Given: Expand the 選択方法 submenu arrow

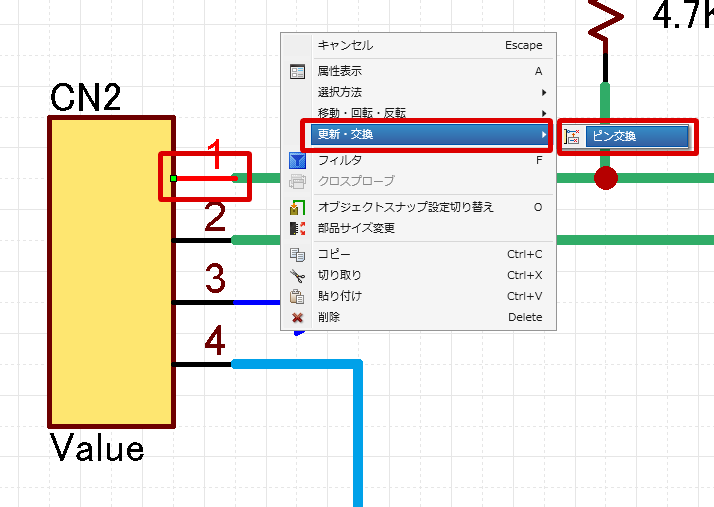Looking at the screenshot, I should pos(543,92).
